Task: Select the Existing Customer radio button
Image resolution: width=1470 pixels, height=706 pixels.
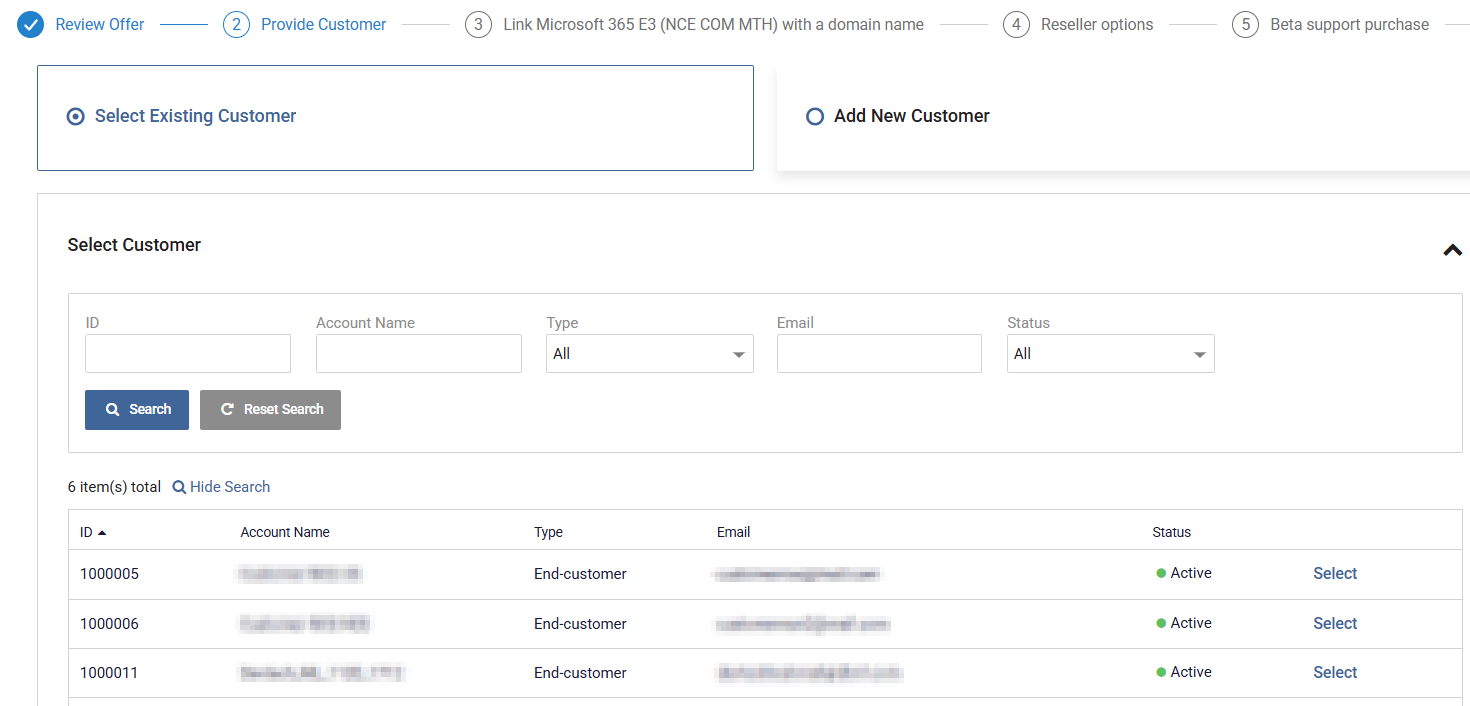Action: [75, 117]
